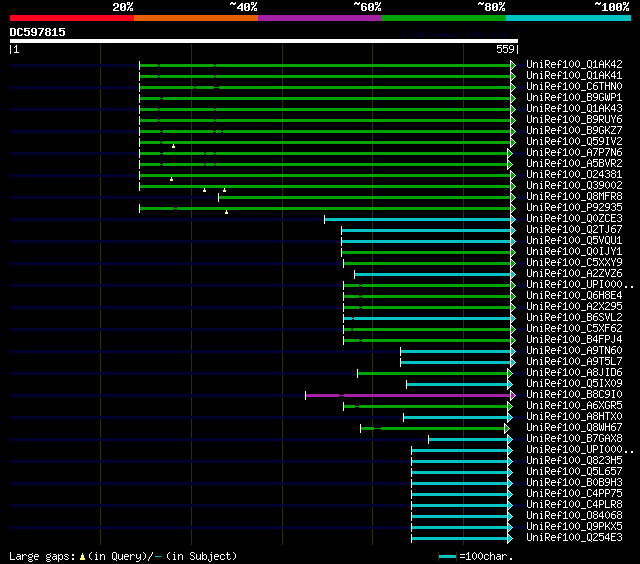Screen dimensions: 640x564
Task: Click the yellow gap marker under the Q59IV2 alignment
Action: click(173, 146)
